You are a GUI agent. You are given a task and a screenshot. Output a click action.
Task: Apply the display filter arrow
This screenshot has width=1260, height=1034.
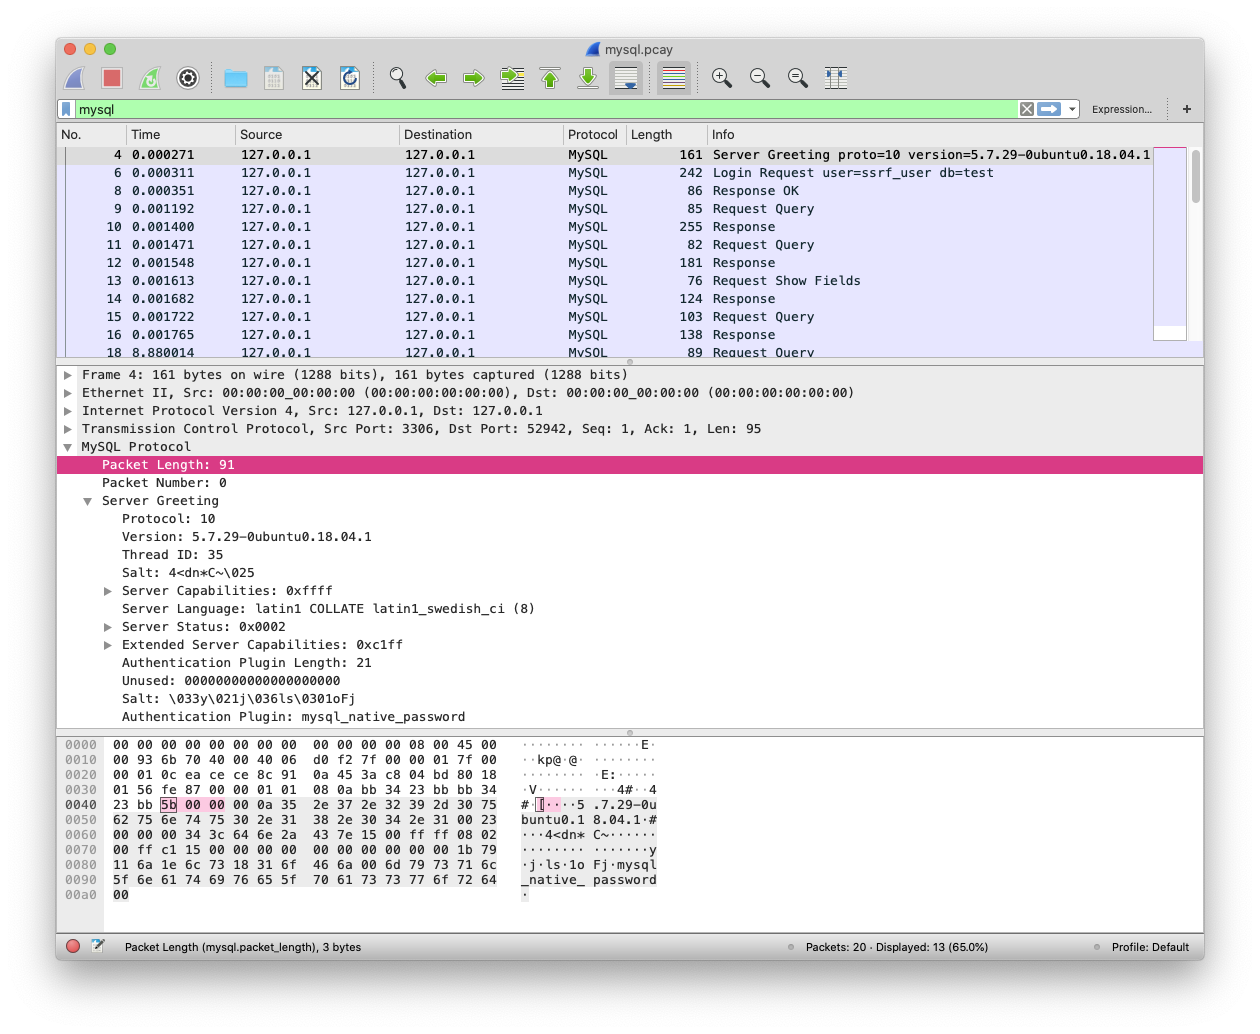[1049, 109]
